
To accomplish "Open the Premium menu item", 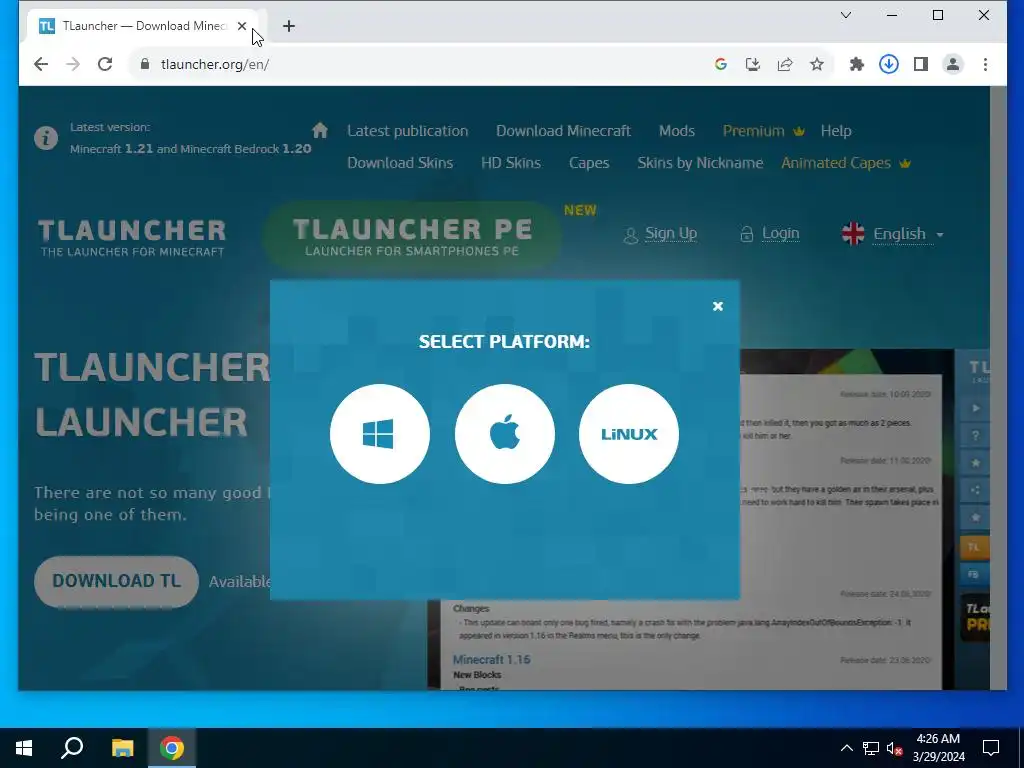I will click(763, 131).
